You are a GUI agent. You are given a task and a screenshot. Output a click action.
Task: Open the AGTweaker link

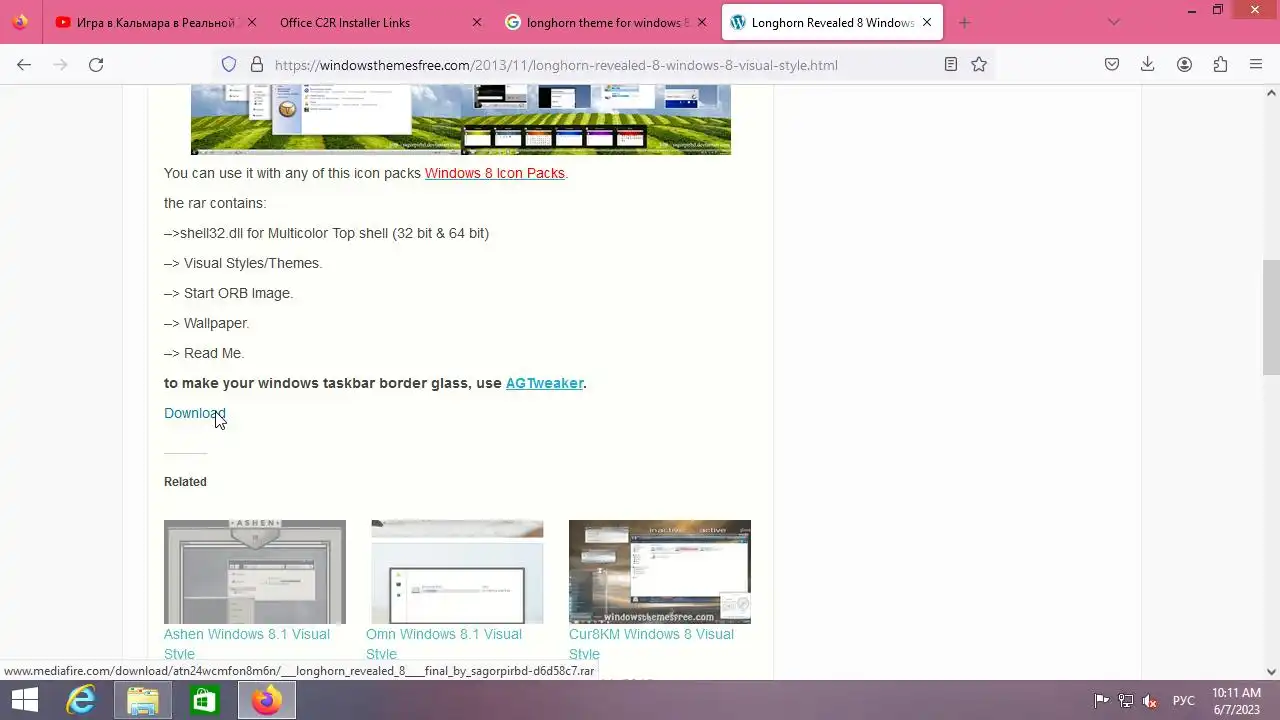pos(544,383)
